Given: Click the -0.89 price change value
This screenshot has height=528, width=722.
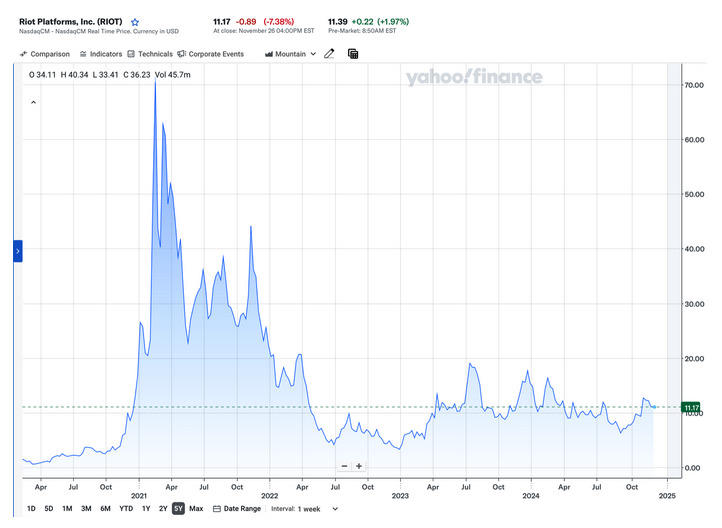Looking at the screenshot, I should (246, 22).
